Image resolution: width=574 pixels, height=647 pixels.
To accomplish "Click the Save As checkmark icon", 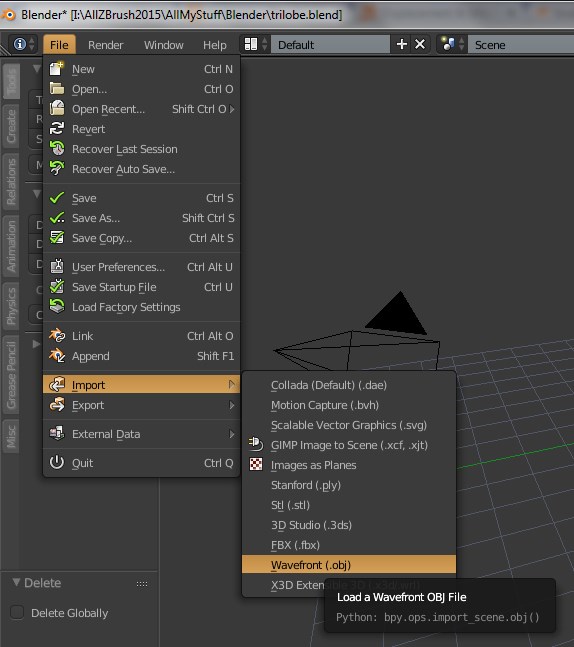I will (57, 217).
